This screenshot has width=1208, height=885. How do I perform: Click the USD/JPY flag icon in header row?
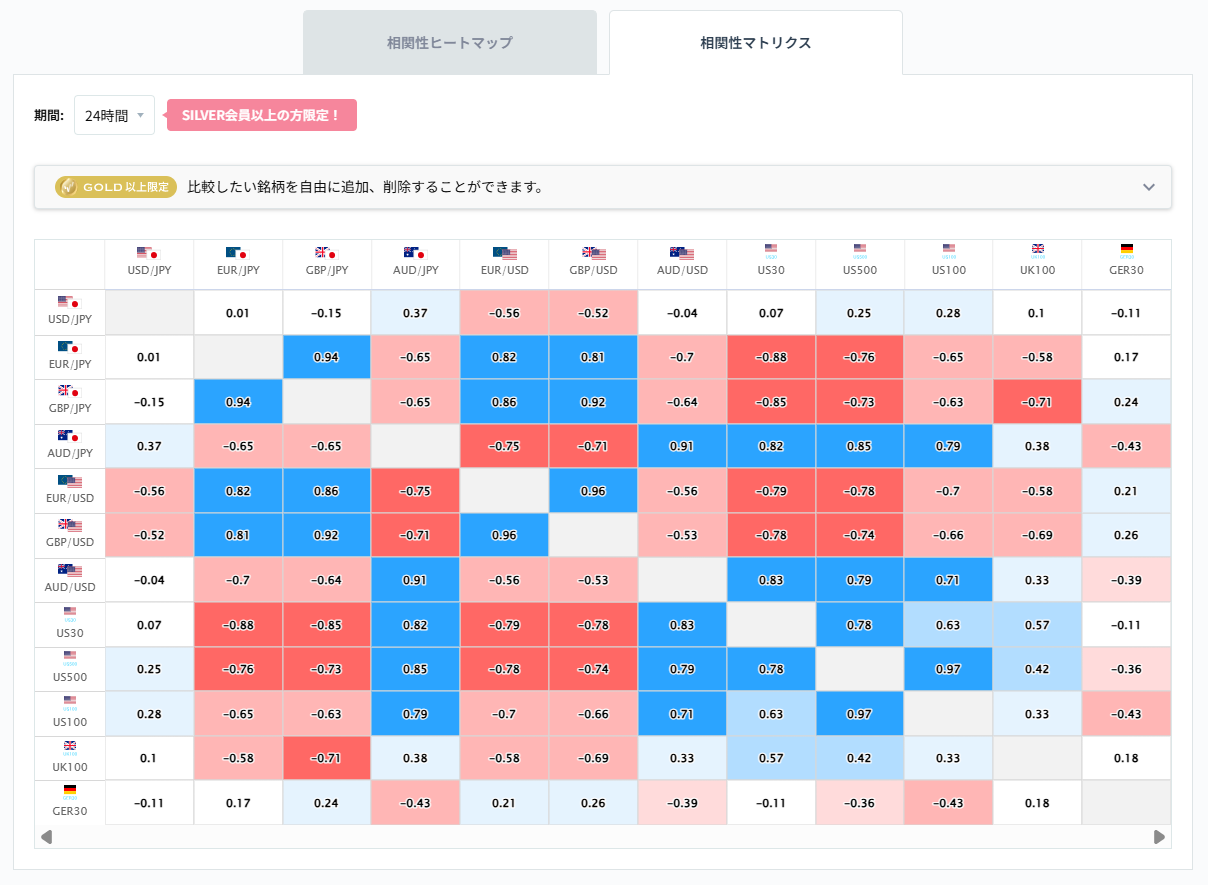point(148,254)
